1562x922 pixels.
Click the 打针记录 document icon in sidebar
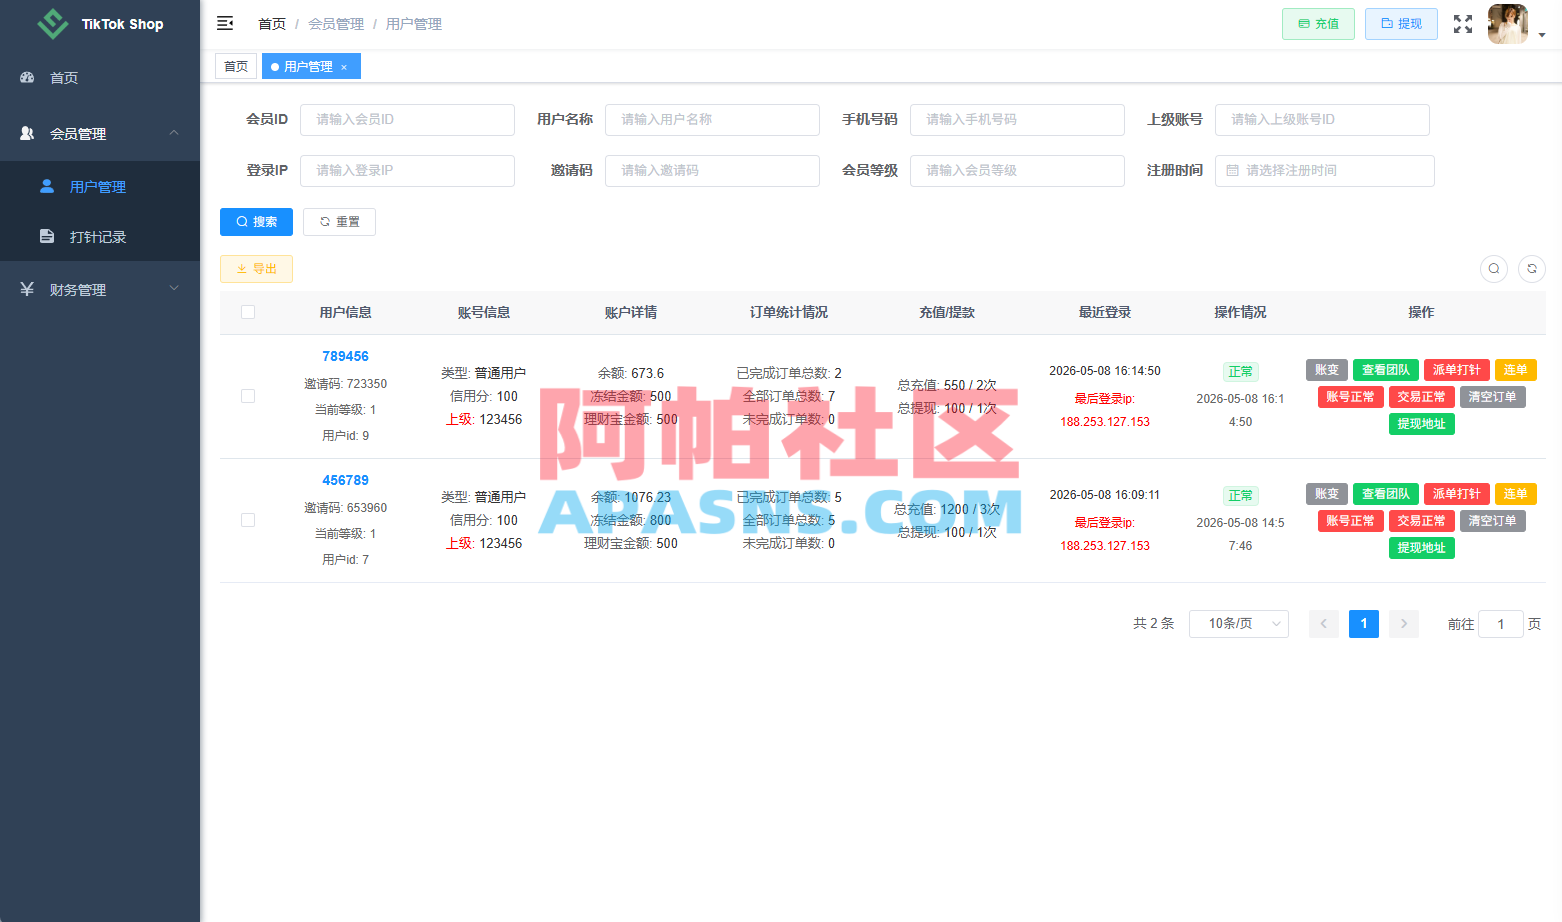click(x=47, y=236)
